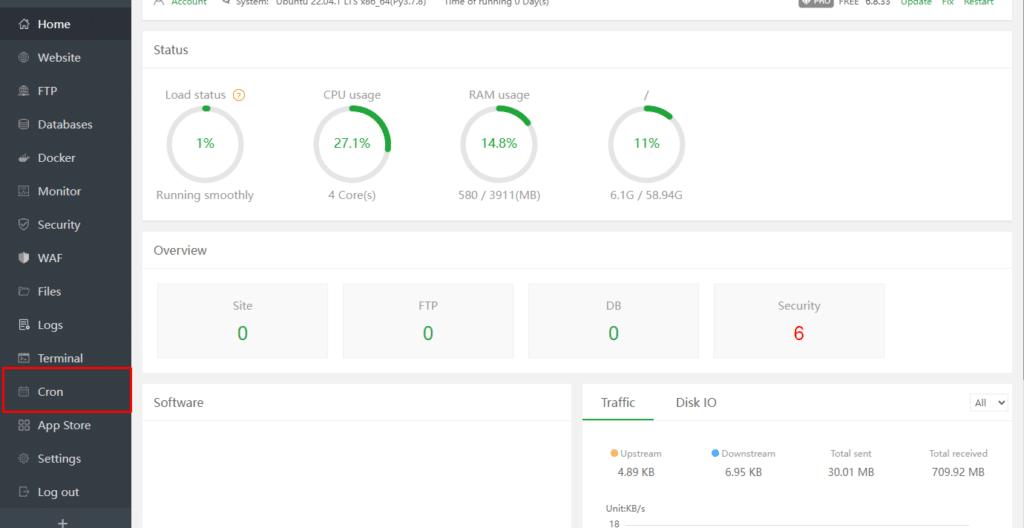The image size is (1024, 528).
Task: Click the WAF shield icon
Action: [x=24, y=258]
